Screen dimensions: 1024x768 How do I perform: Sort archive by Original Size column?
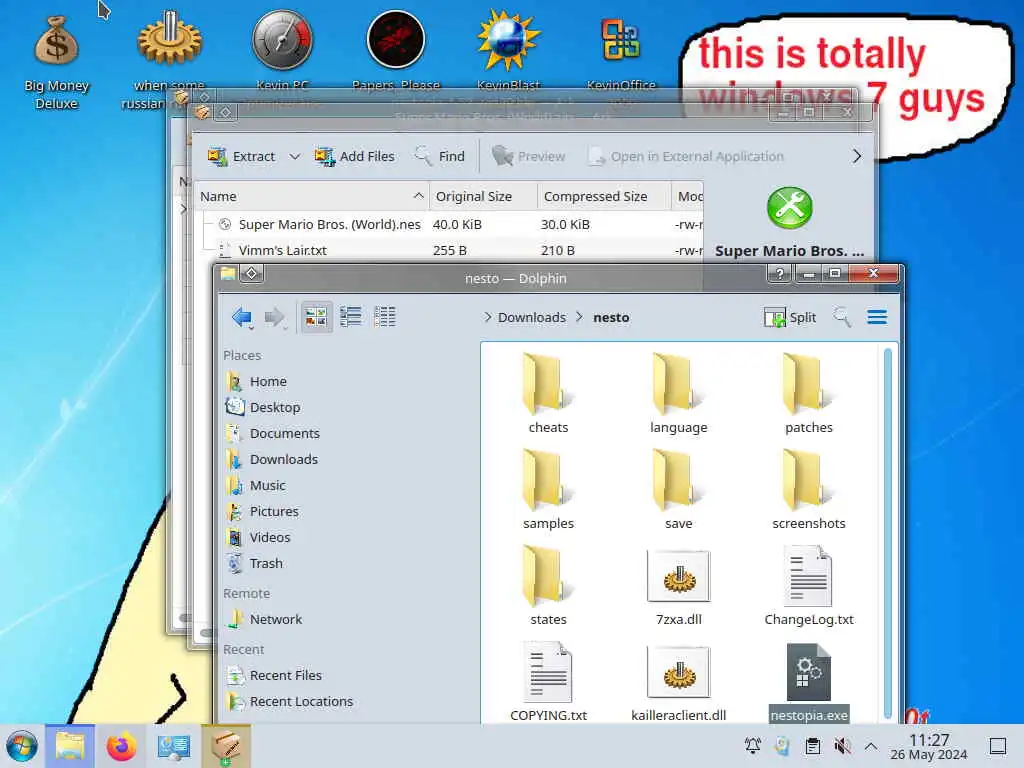click(x=483, y=196)
